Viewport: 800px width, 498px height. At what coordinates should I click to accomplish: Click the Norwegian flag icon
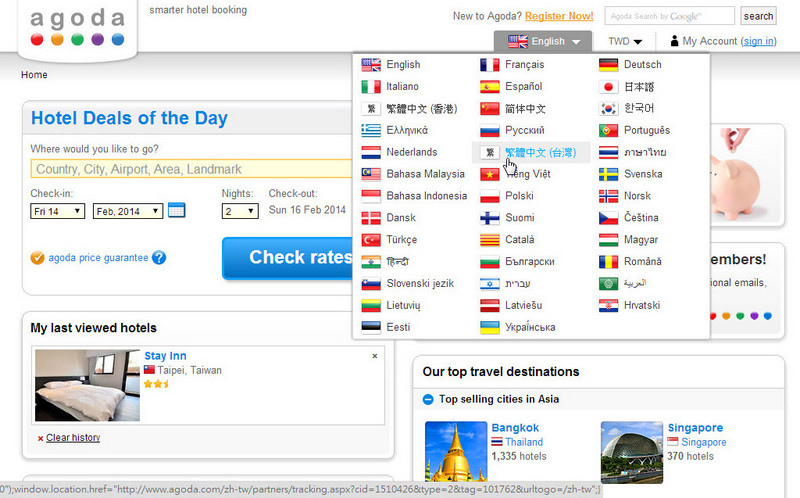pyautogui.click(x=609, y=196)
